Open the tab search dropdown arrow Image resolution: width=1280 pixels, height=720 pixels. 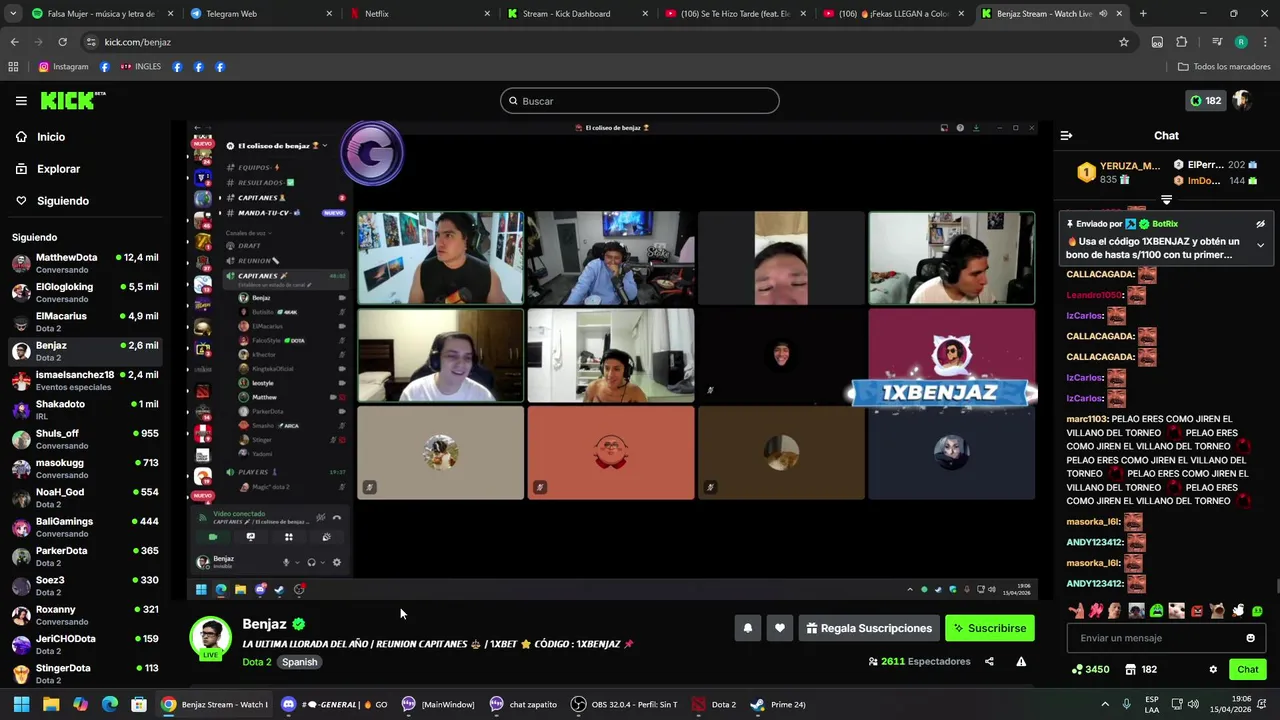point(14,14)
